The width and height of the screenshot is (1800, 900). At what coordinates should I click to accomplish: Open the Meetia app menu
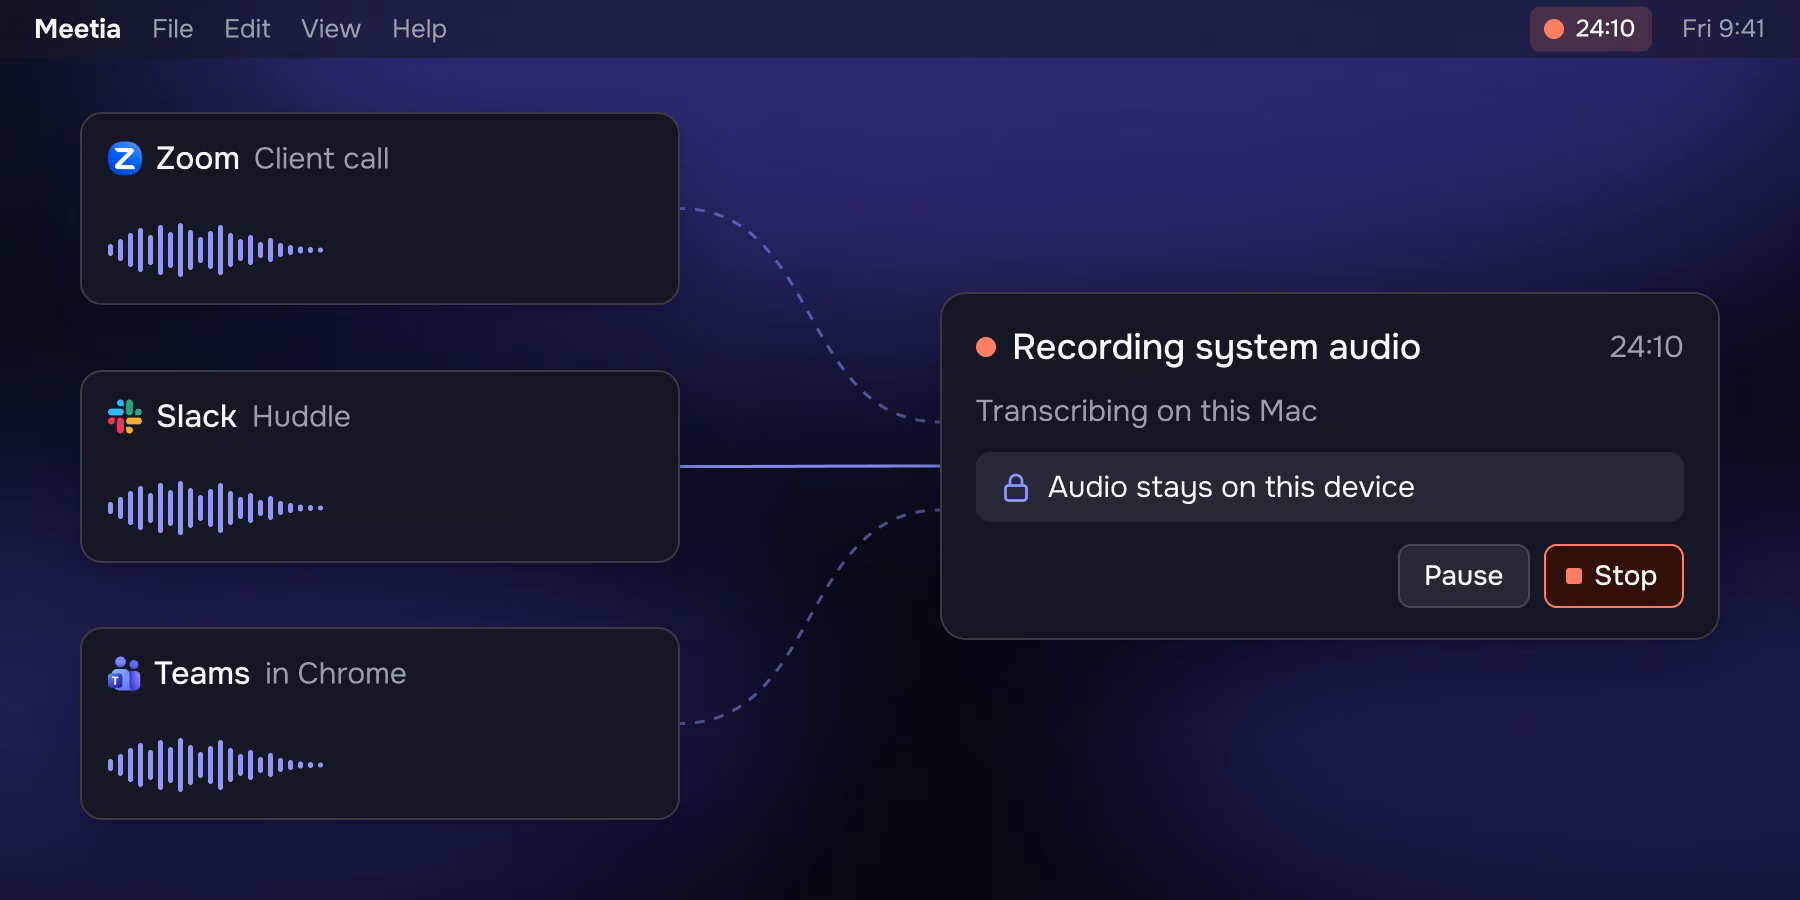pyautogui.click(x=78, y=29)
